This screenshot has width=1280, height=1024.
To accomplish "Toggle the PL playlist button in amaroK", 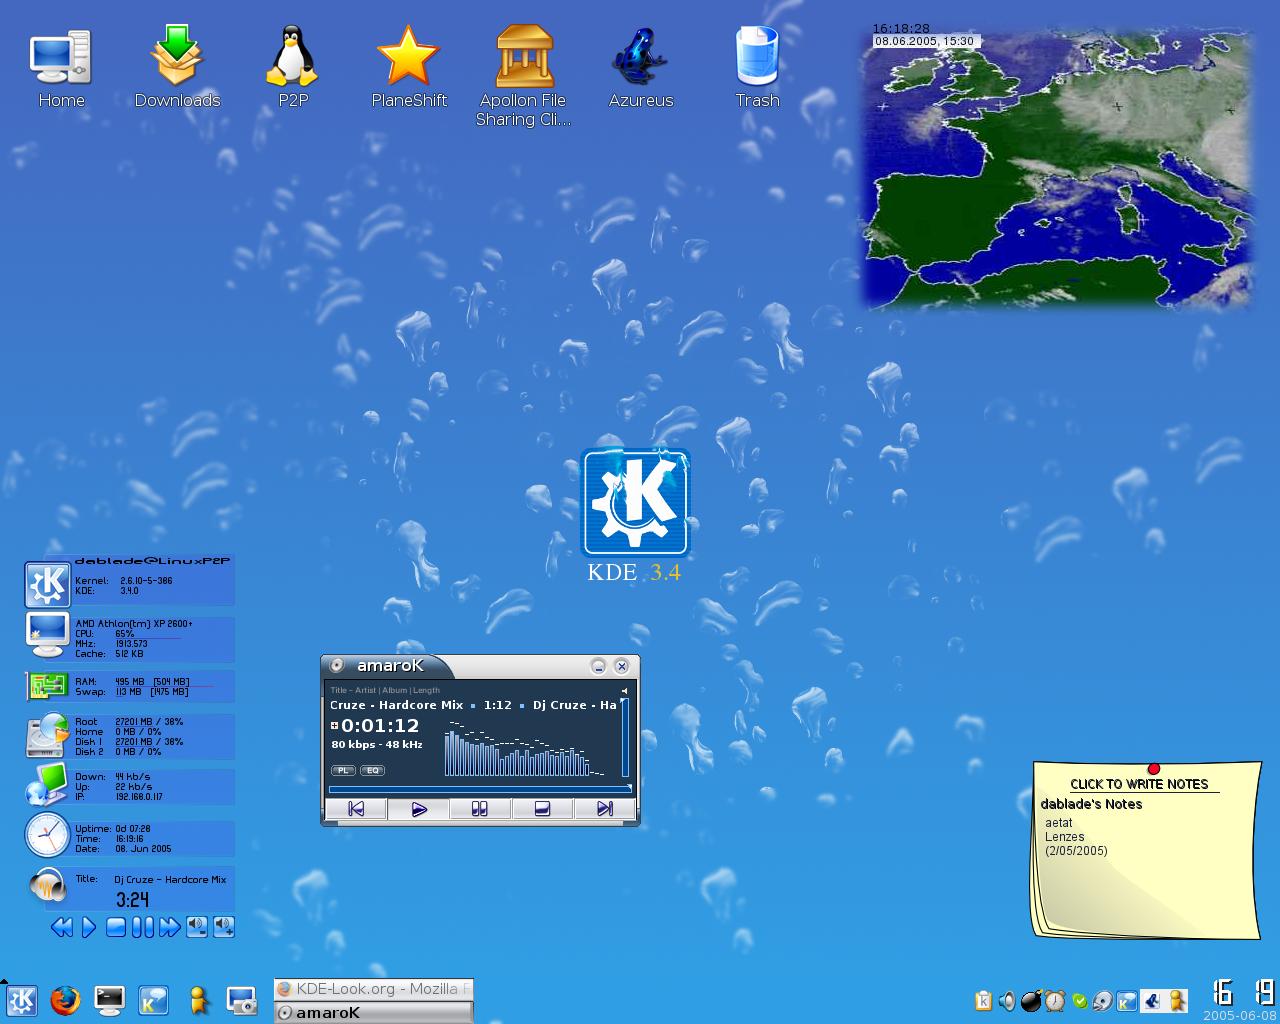I will (343, 770).
